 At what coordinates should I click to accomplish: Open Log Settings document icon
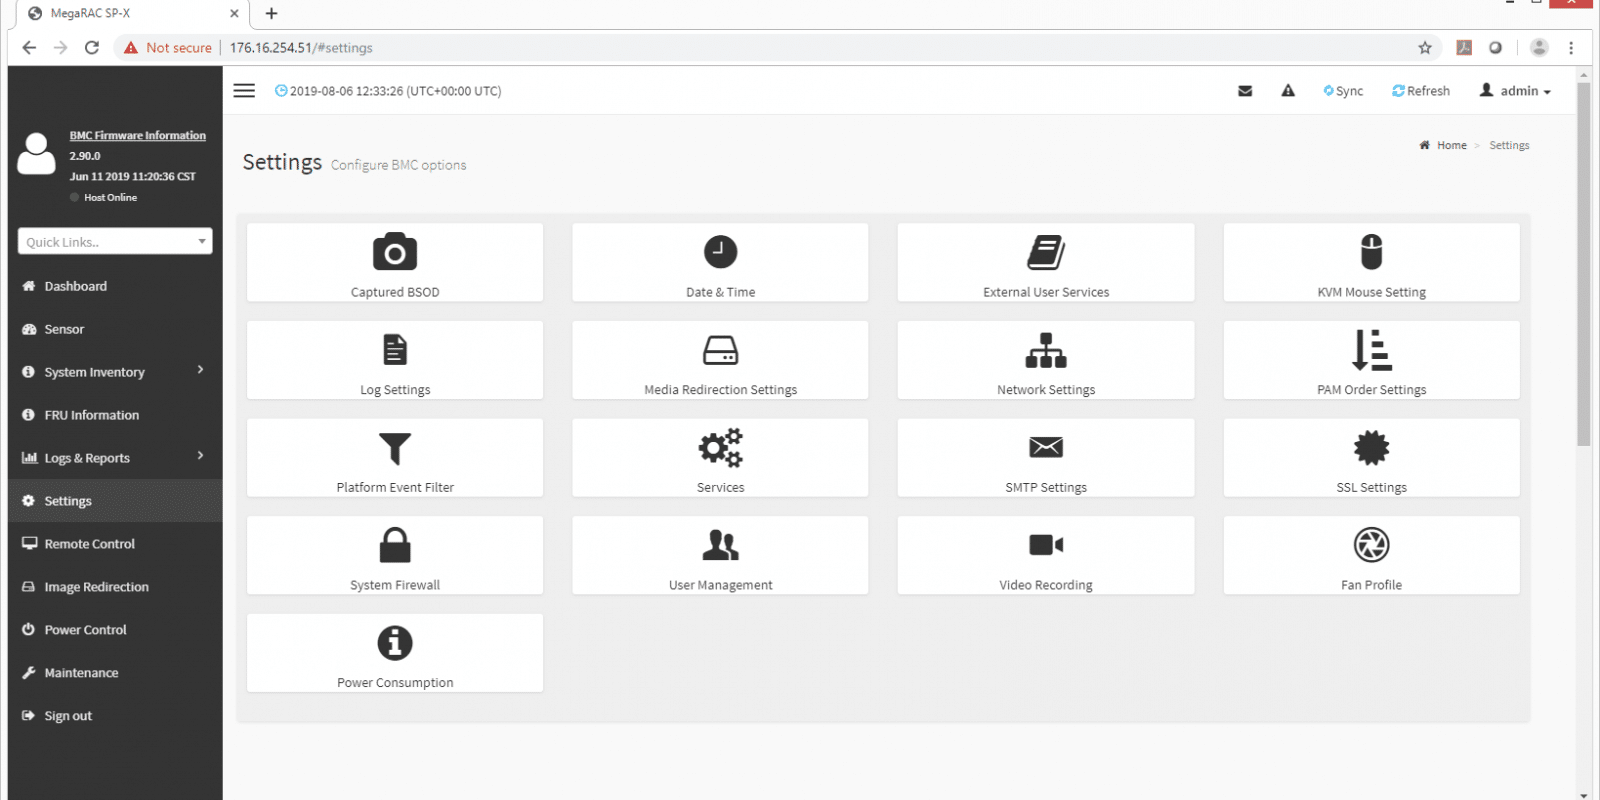395,350
